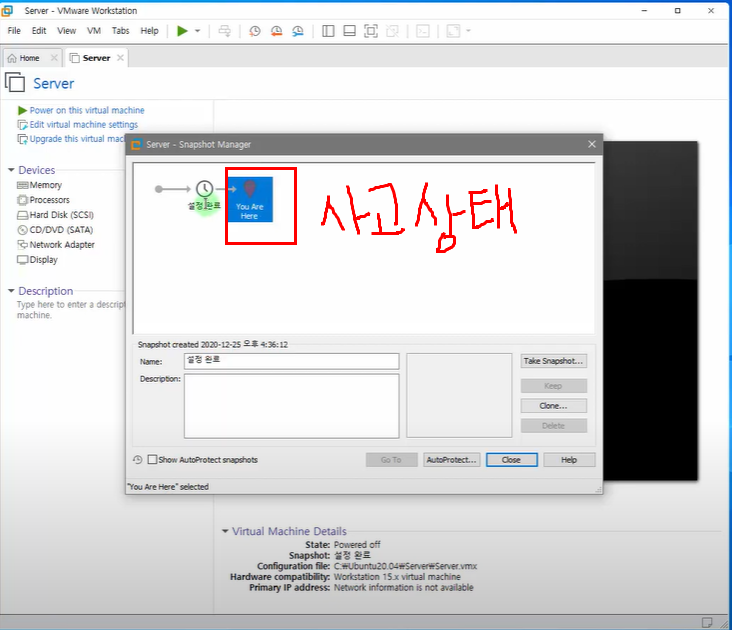Click the Take Snapshot... button
The image size is (732, 630).
(554, 361)
